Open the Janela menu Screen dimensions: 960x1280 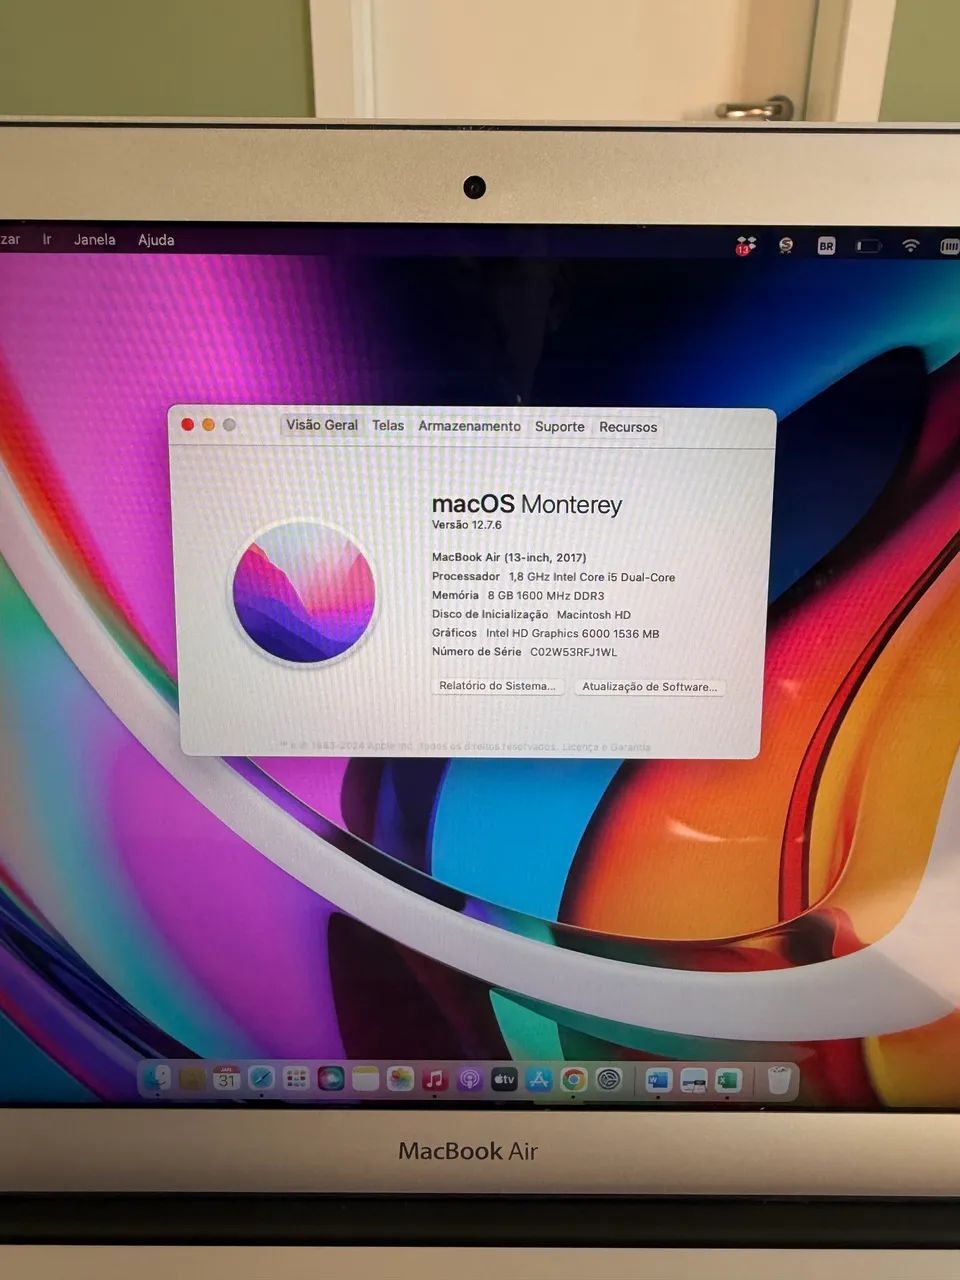93,240
